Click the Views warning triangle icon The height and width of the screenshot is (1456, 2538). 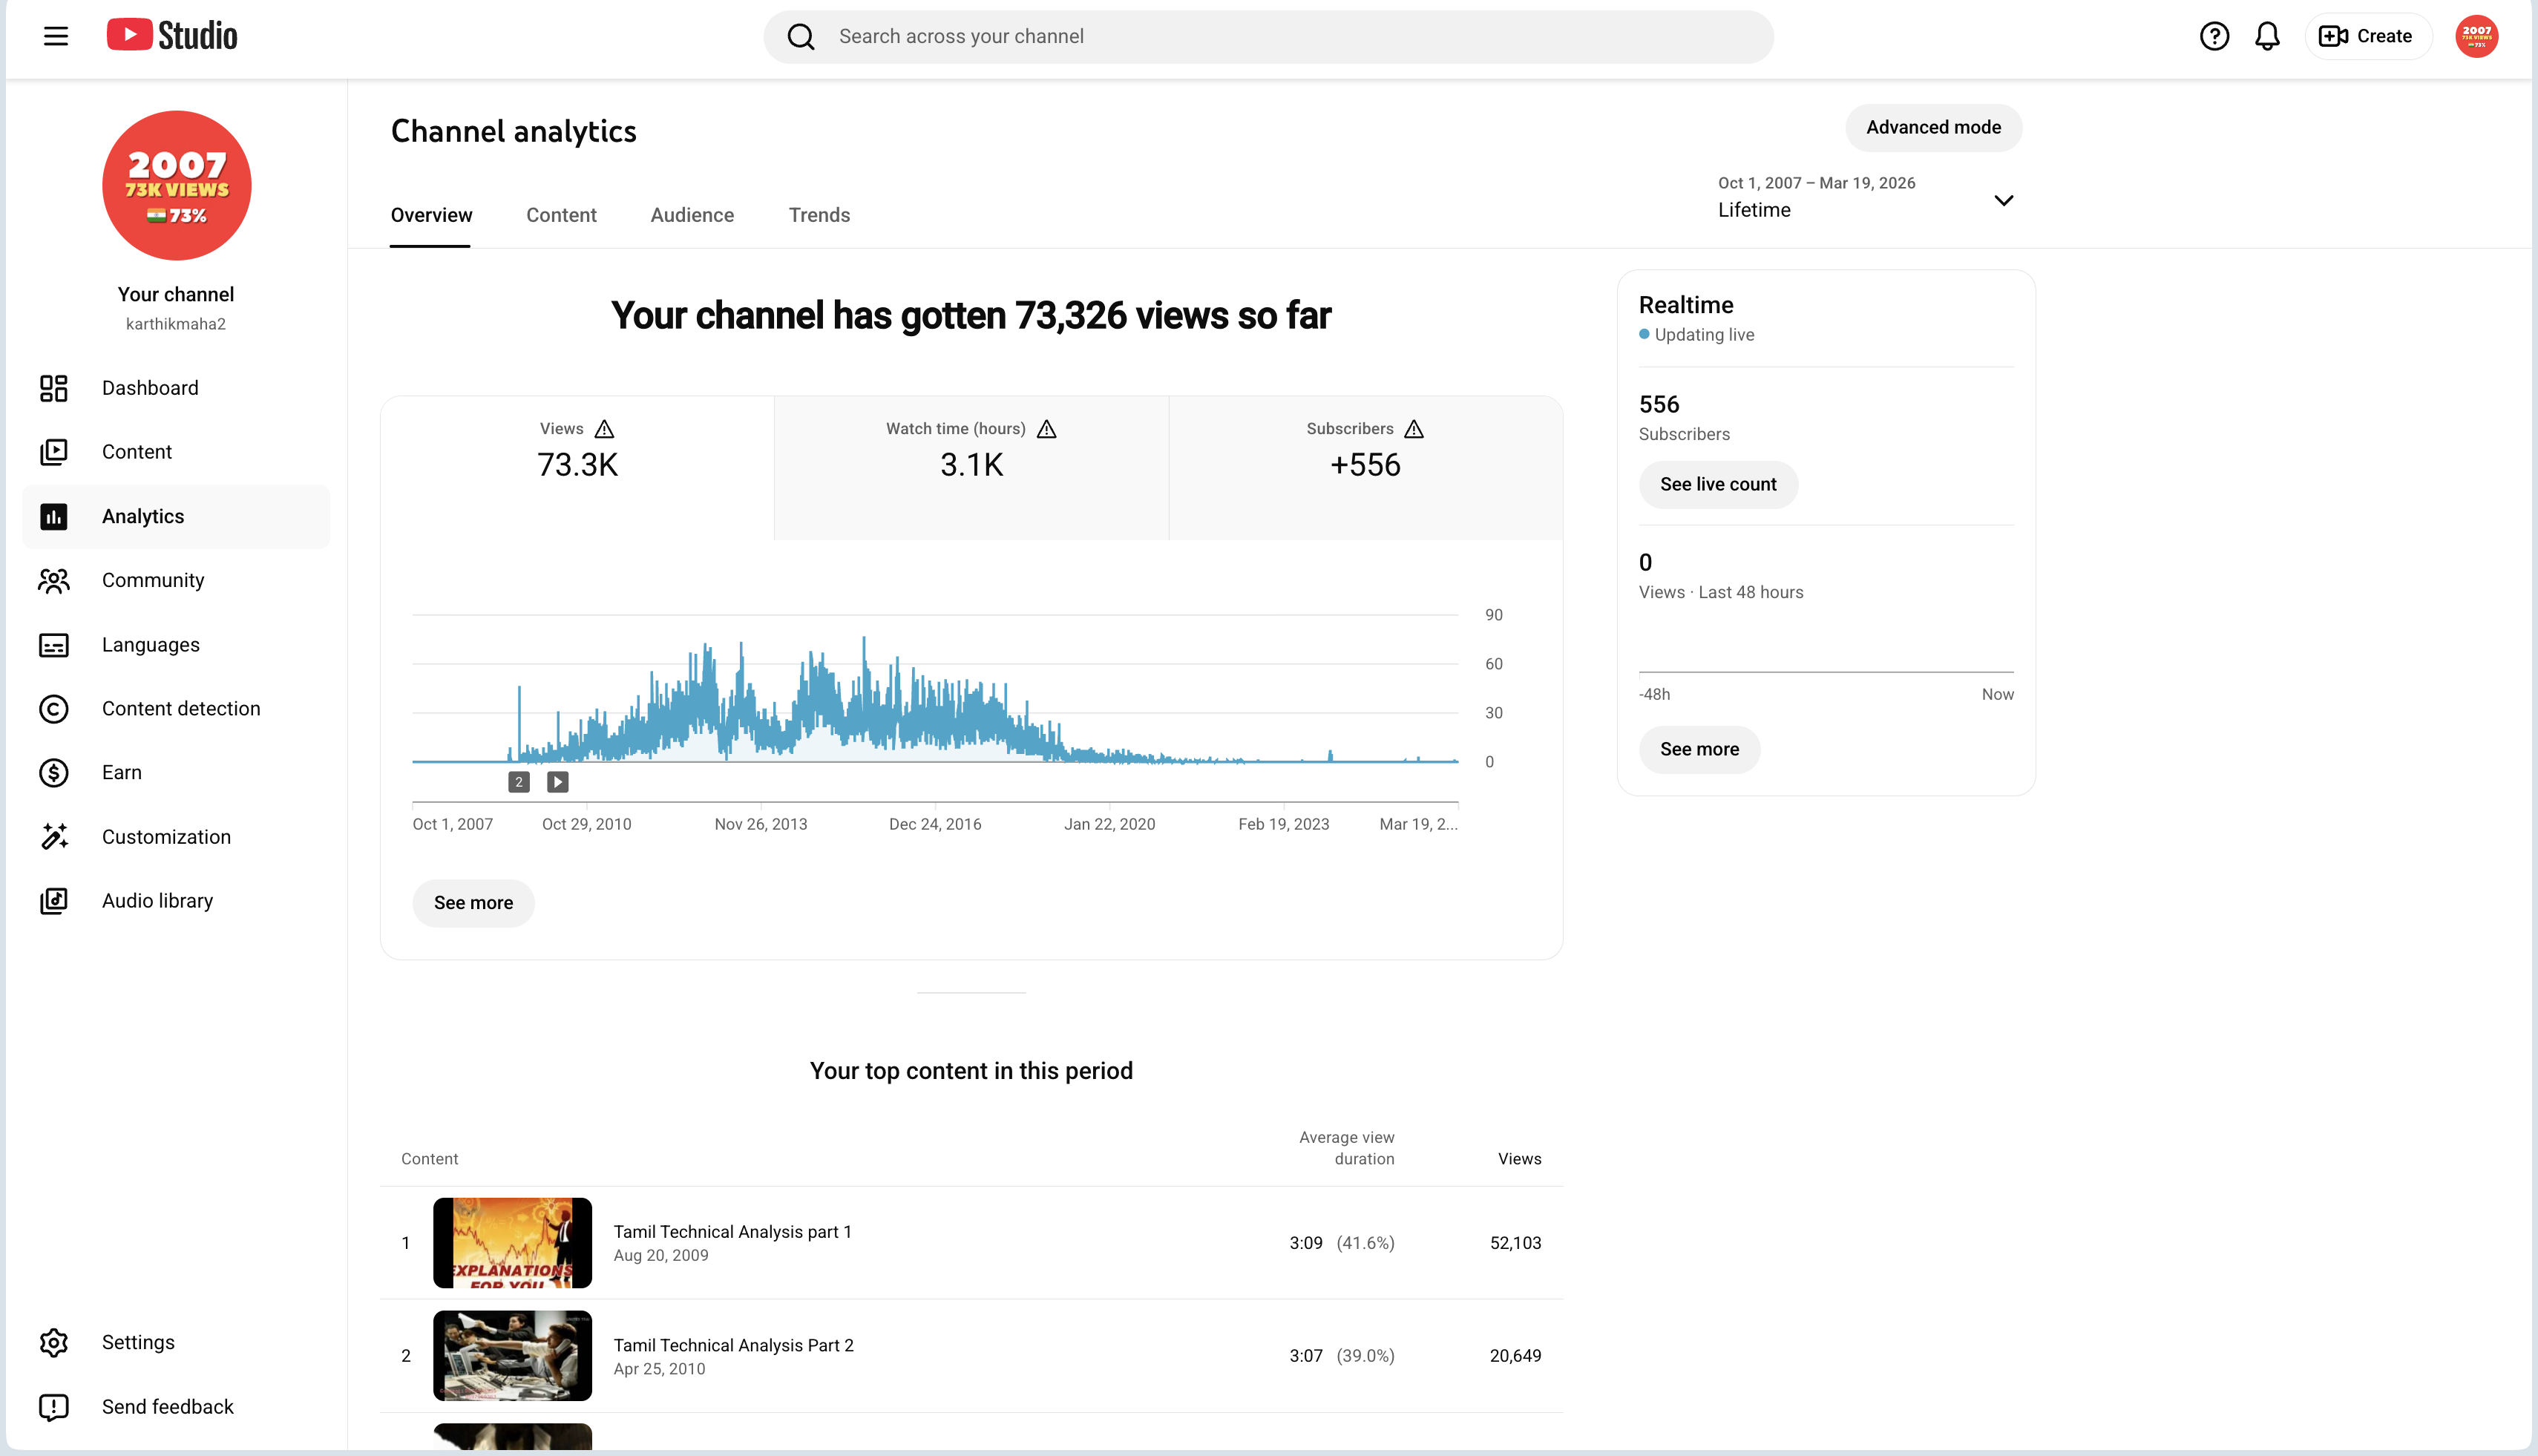(604, 429)
